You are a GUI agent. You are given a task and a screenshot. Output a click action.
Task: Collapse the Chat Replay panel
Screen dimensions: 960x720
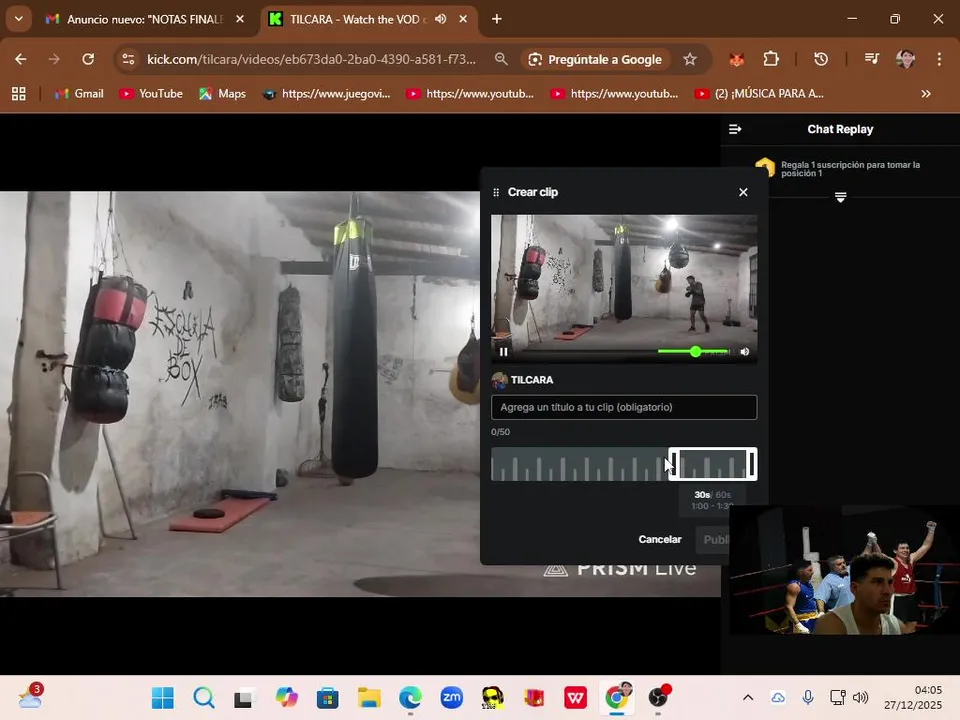pyautogui.click(x=735, y=129)
